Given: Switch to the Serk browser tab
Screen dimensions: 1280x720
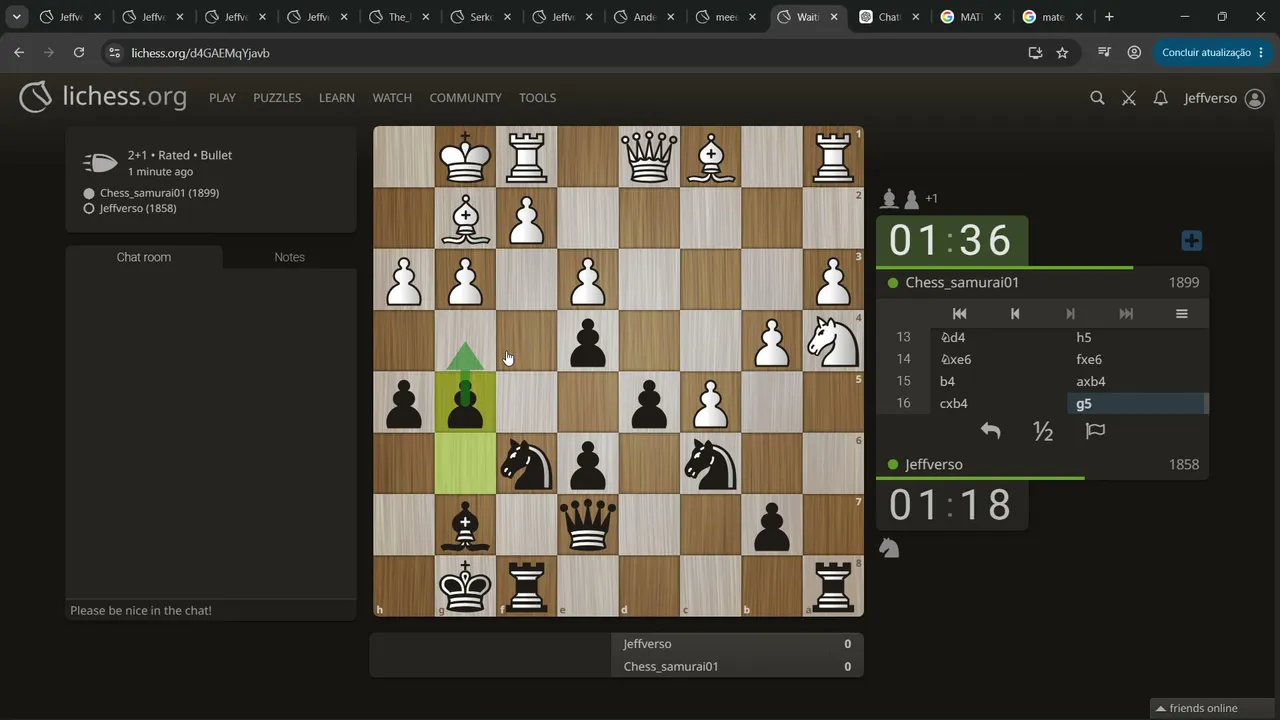Looking at the screenshot, I should coord(480,17).
